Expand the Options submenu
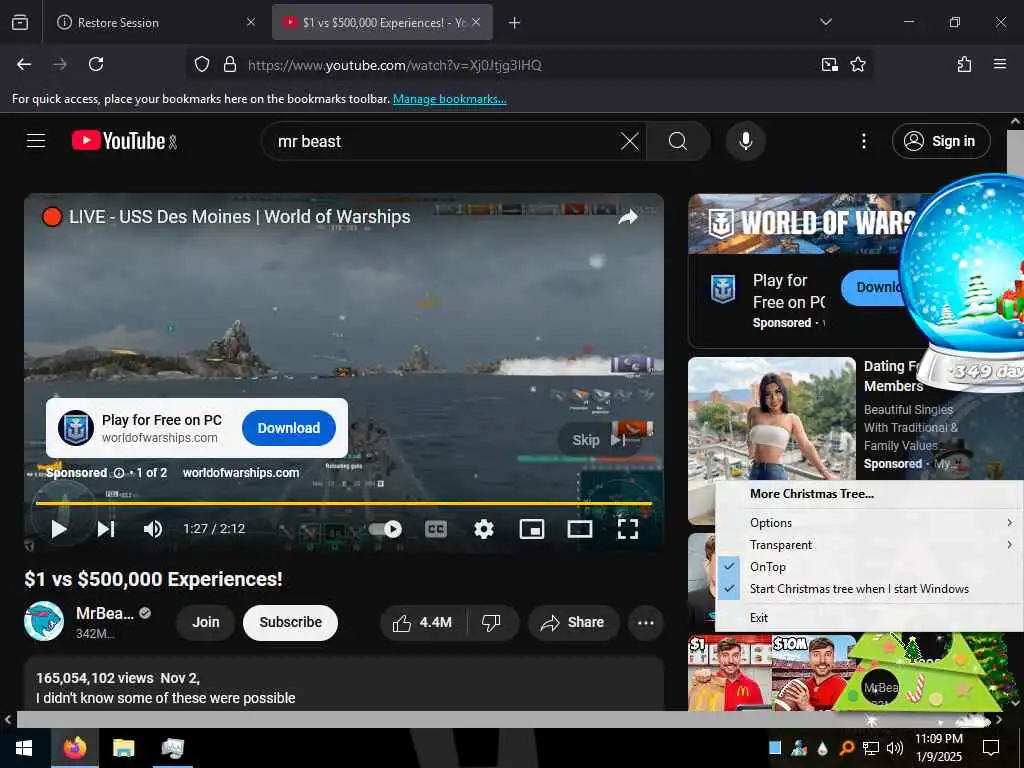 point(869,522)
